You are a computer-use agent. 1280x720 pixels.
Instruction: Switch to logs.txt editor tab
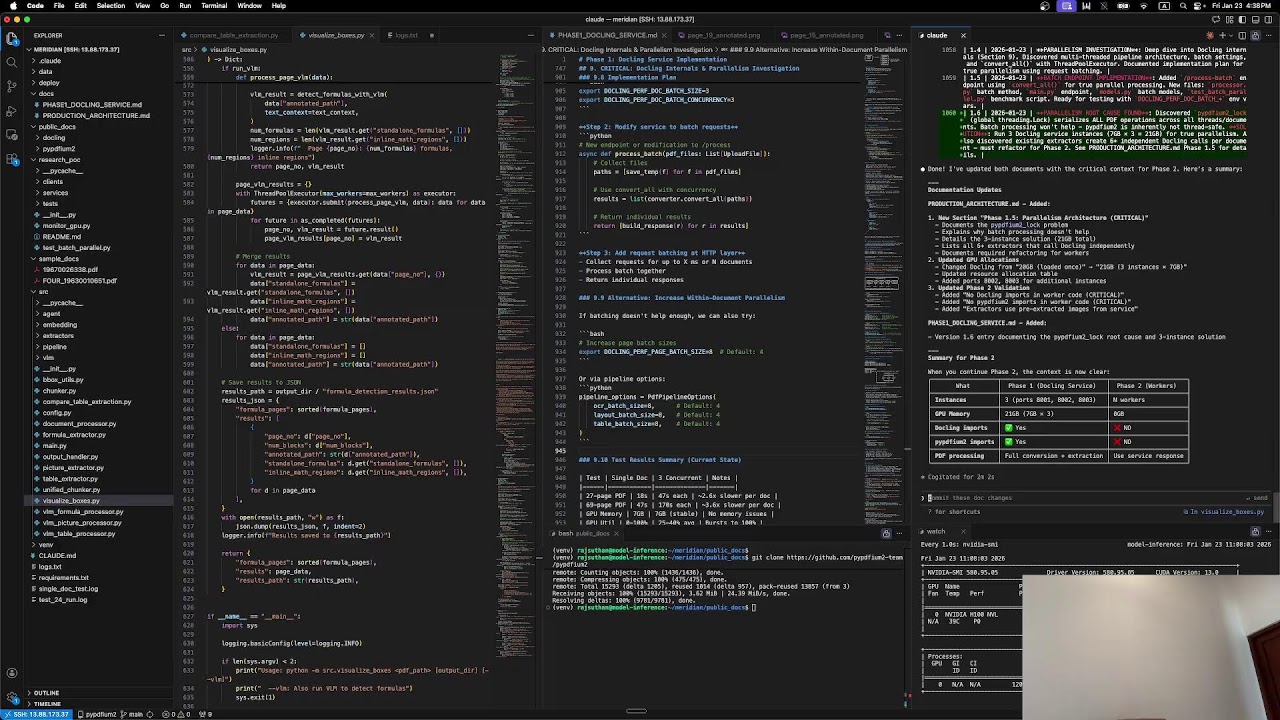click(405, 35)
